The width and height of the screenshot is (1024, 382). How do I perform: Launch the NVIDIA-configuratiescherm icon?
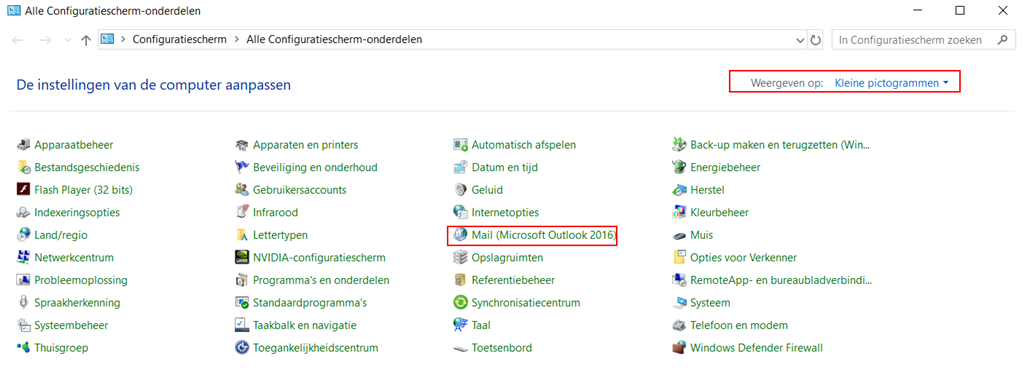[x=242, y=258]
